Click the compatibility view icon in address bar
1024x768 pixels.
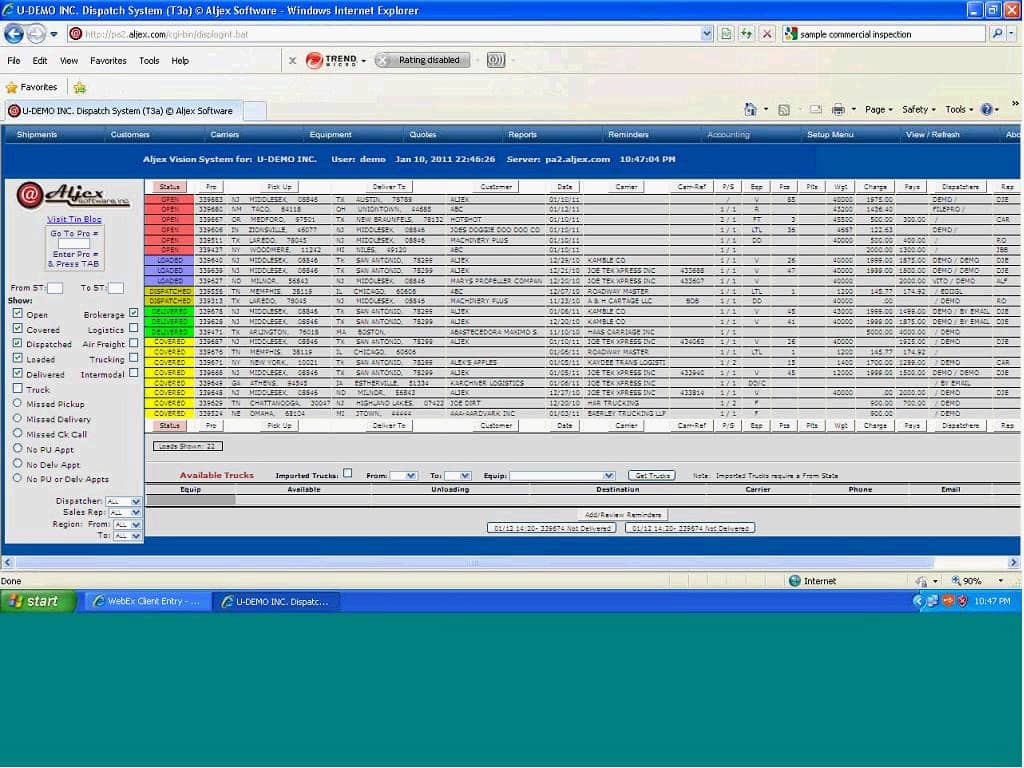(x=726, y=34)
